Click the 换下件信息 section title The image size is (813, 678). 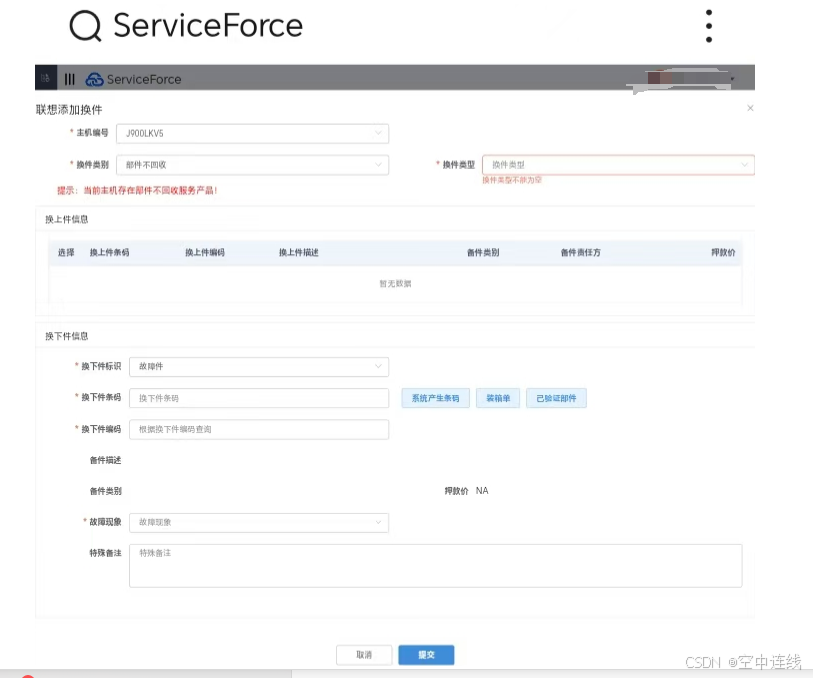pos(66,336)
